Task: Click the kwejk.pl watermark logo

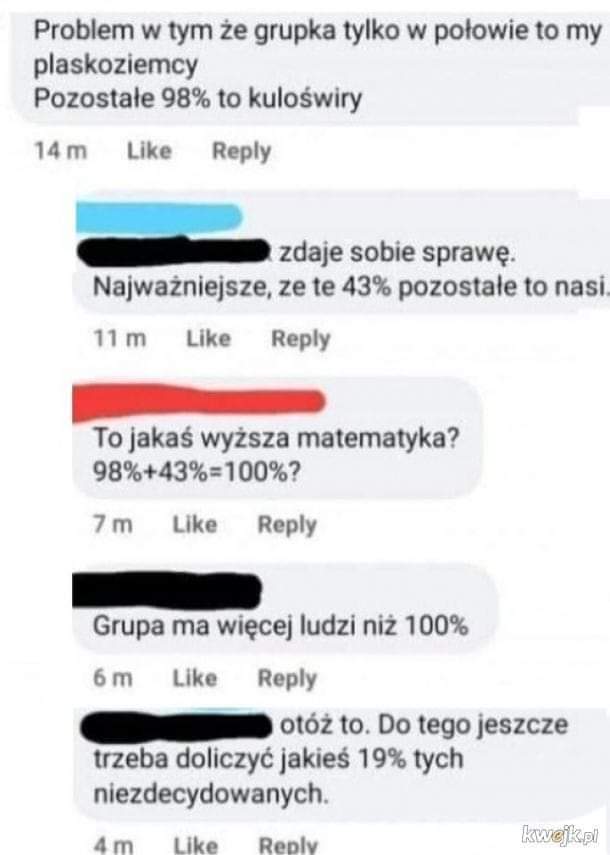Action: coord(560,834)
